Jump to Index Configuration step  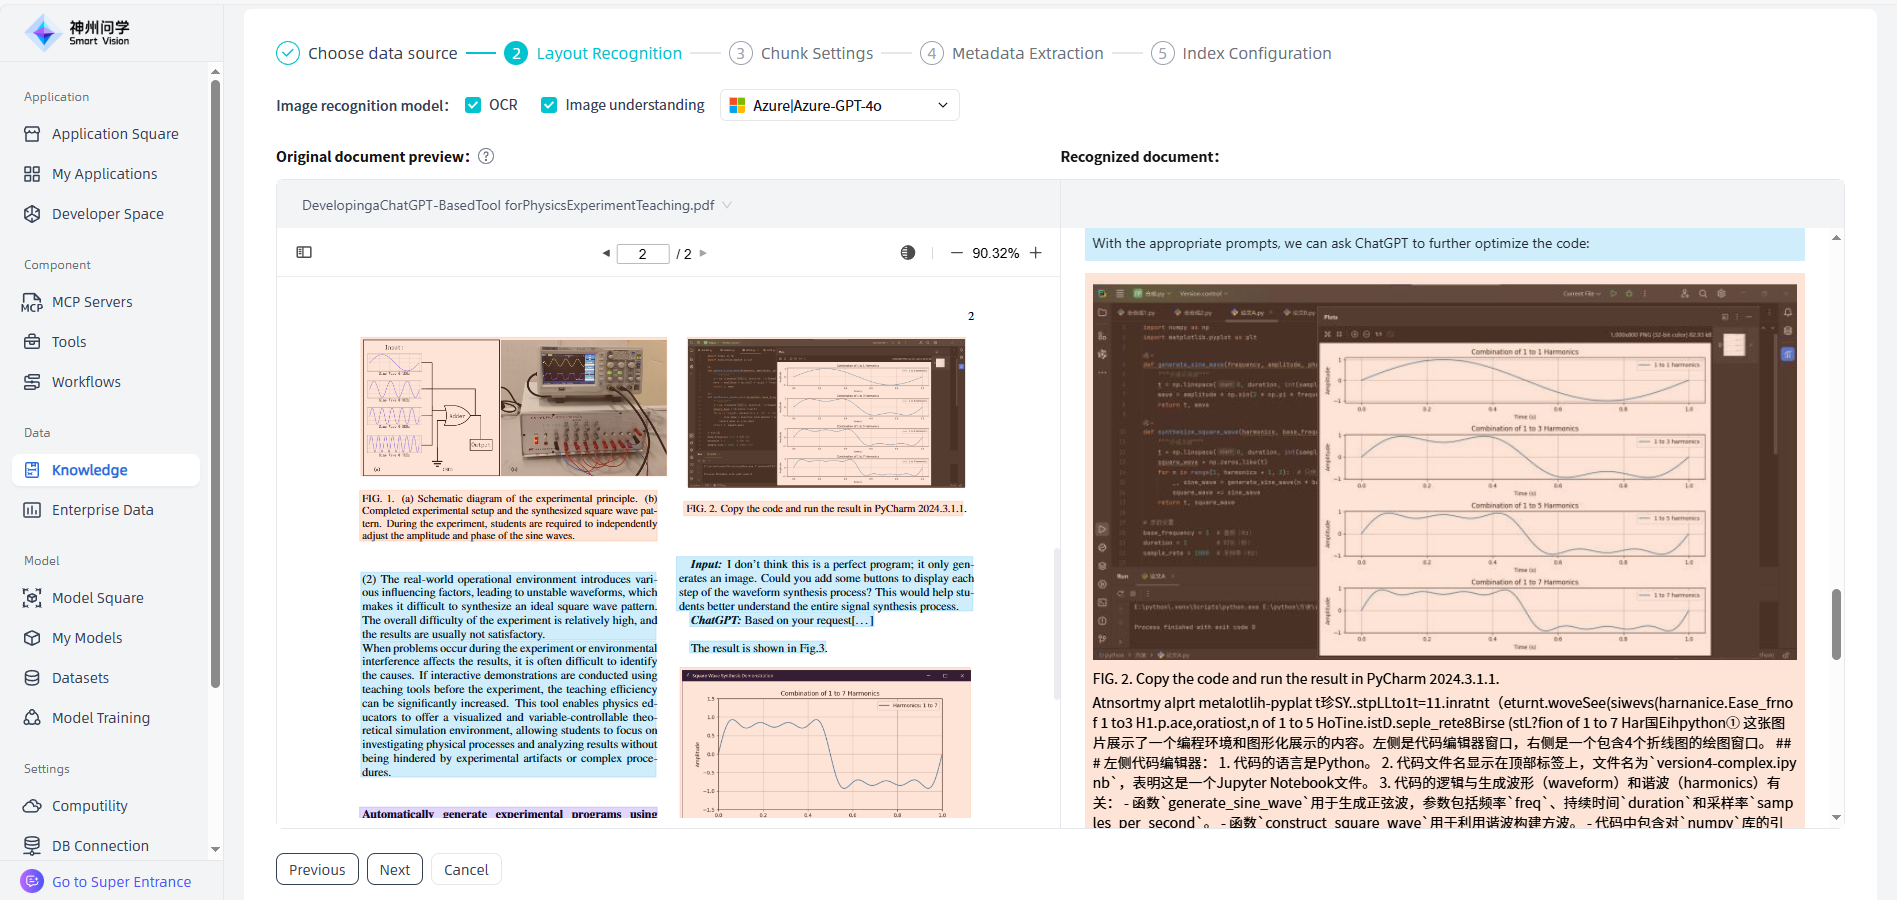pyautogui.click(x=1256, y=53)
